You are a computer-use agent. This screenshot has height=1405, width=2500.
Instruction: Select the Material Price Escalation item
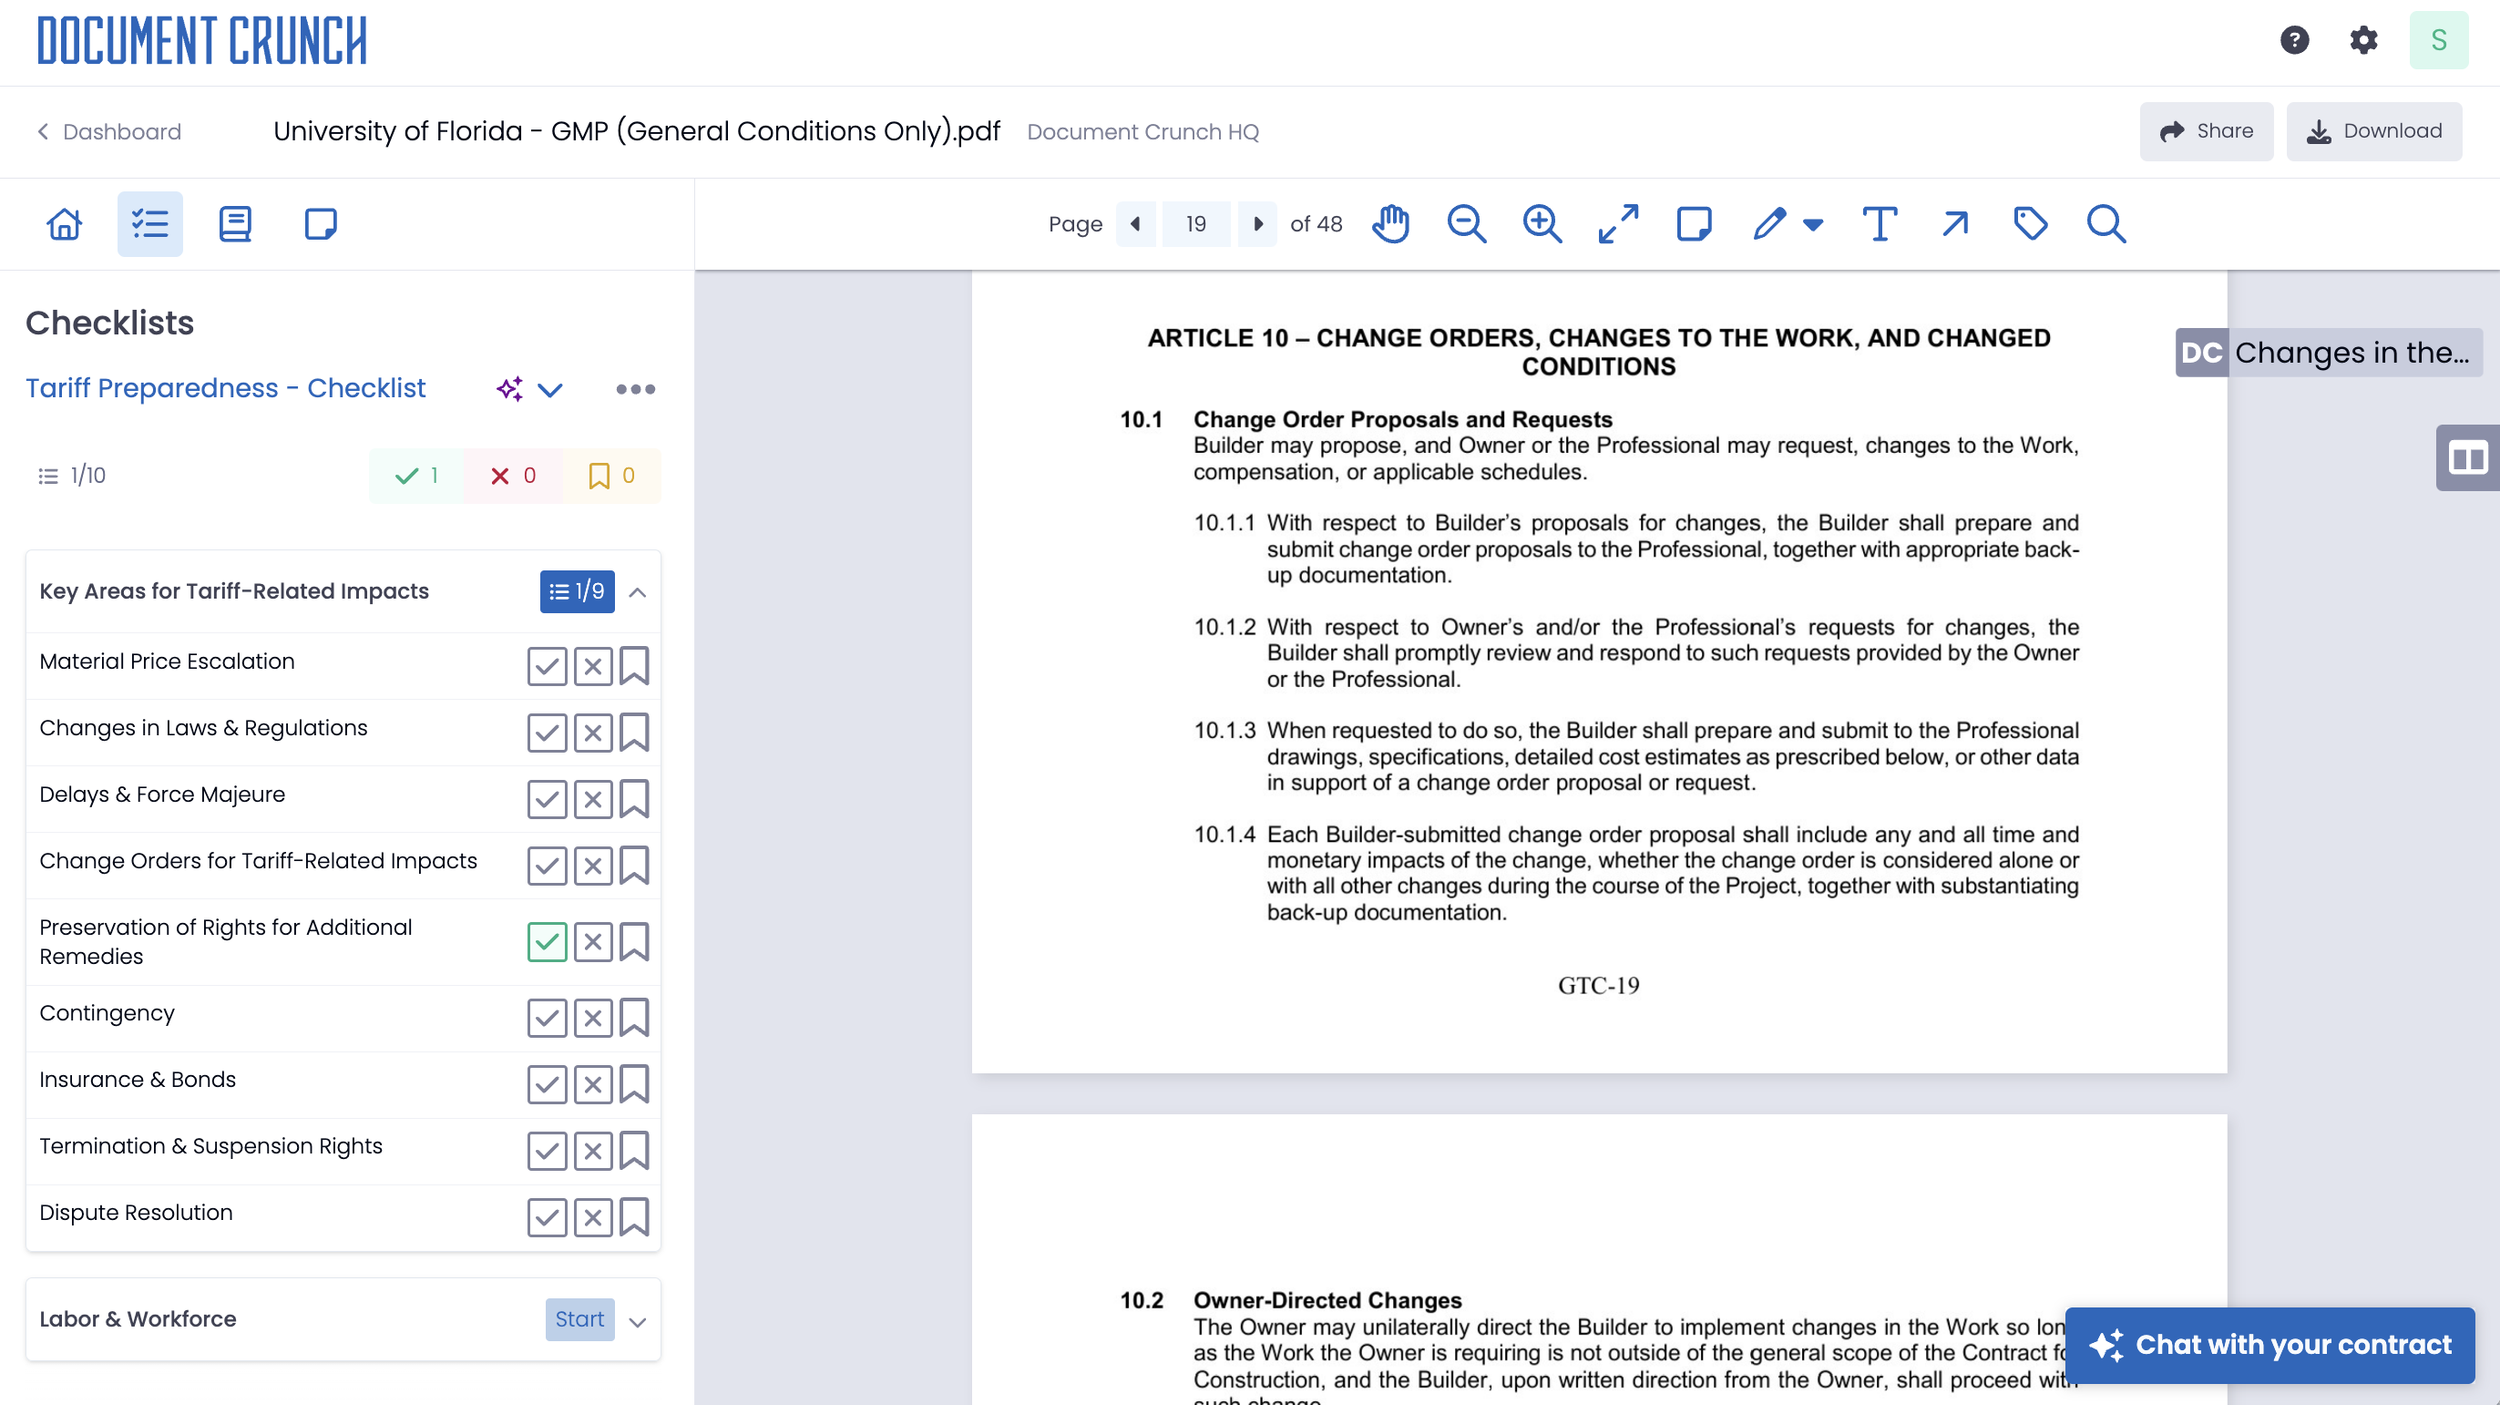click(x=167, y=661)
